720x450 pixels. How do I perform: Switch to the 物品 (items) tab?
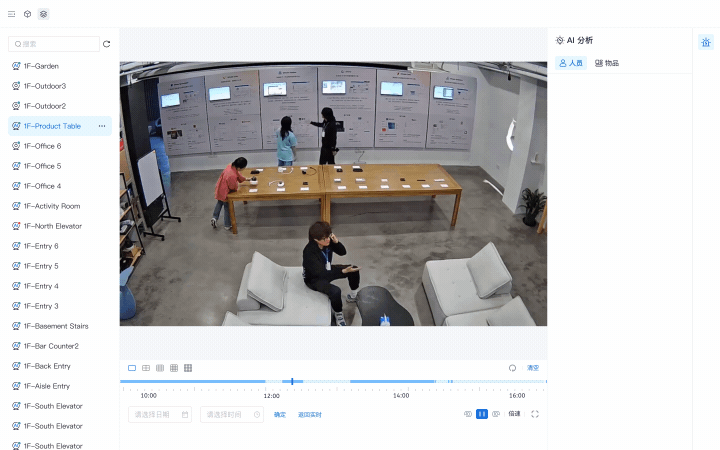click(607, 63)
